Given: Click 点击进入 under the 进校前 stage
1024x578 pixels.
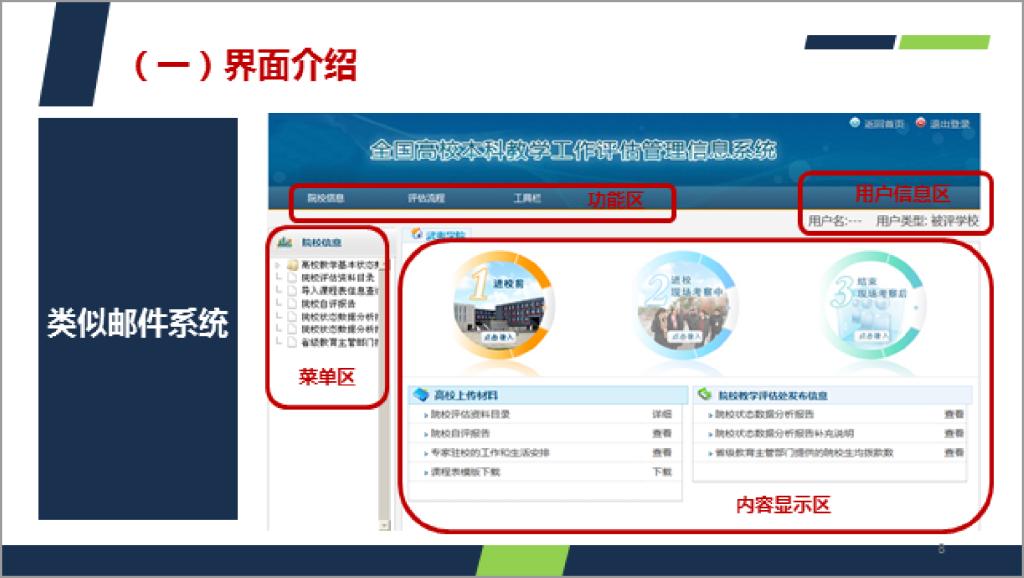Looking at the screenshot, I should coord(498,337).
